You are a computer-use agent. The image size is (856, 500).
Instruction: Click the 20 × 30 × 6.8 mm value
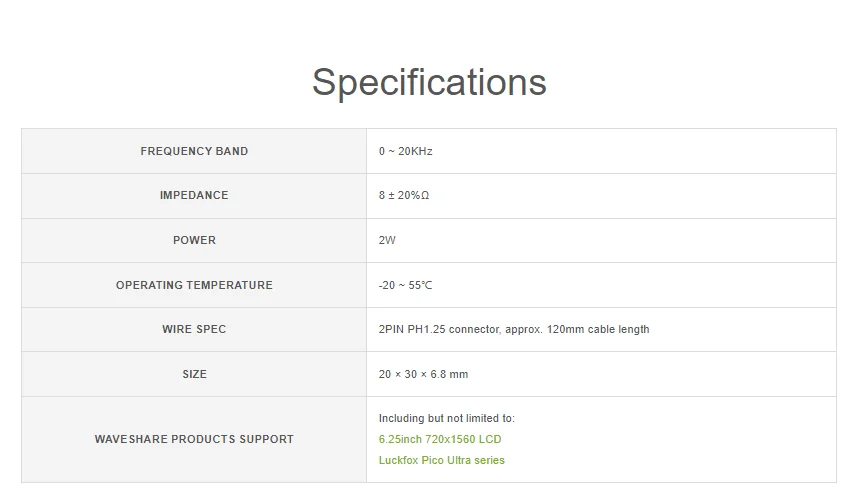coord(423,374)
